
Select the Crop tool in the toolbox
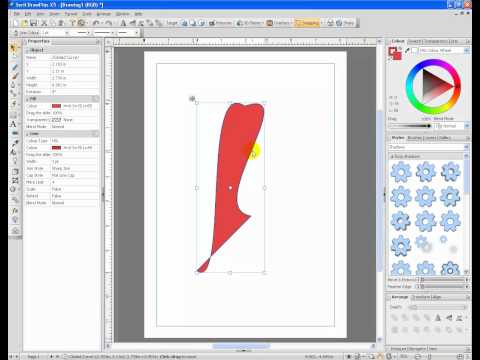coord(15,172)
